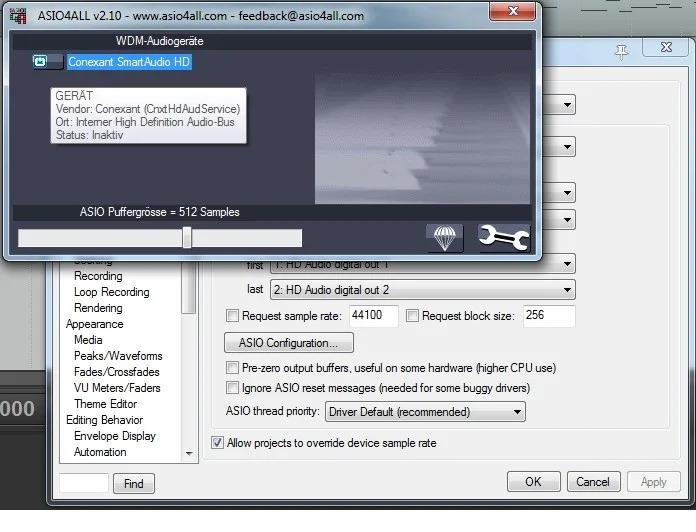Select Automation in the preferences tree
The width and height of the screenshot is (696, 532).
point(100,452)
